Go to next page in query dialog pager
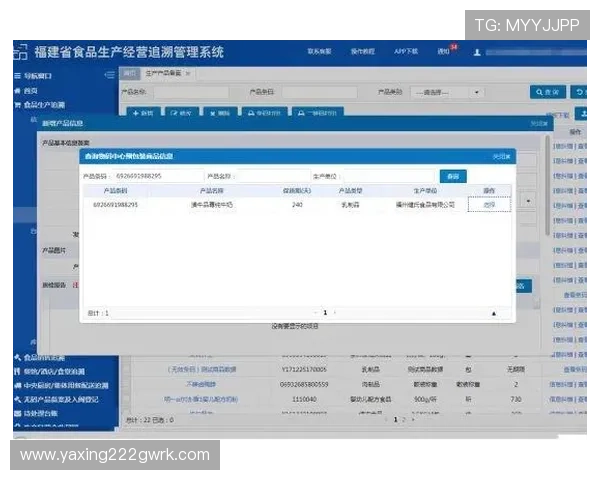This screenshot has width=600, height=480. pyautogui.click(x=335, y=313)
